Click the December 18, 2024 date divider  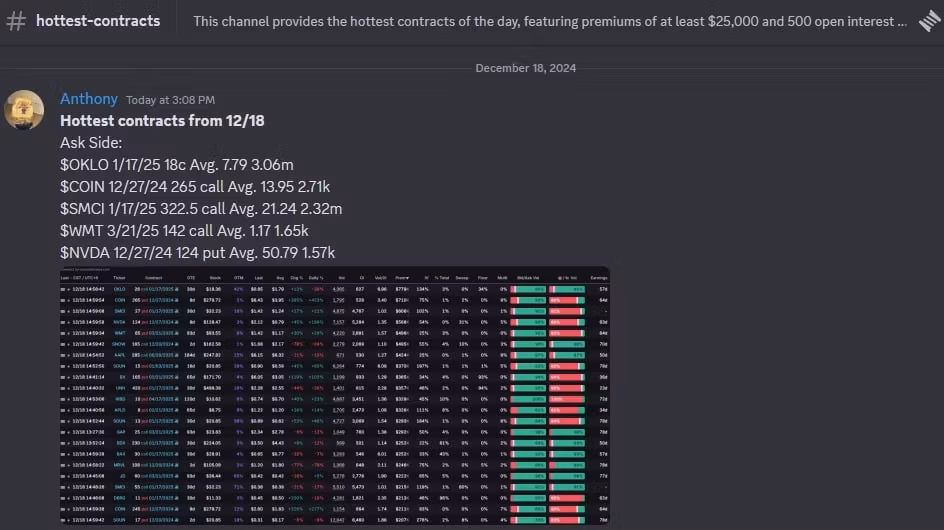click(525, 68)
